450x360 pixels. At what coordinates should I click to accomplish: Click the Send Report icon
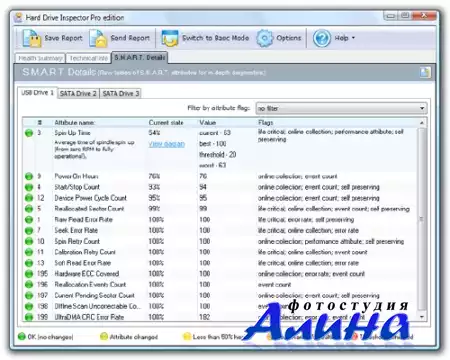pos(98,38)
